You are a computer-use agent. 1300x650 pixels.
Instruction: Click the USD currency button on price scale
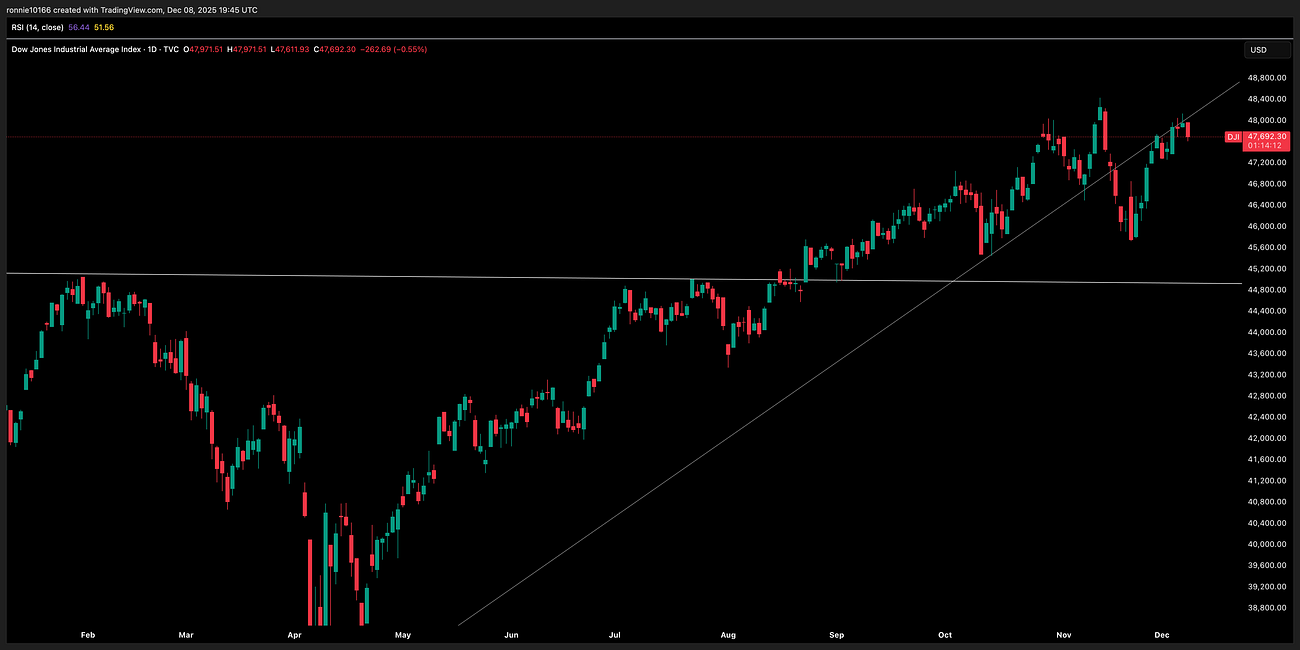(x=1266, y=49)
